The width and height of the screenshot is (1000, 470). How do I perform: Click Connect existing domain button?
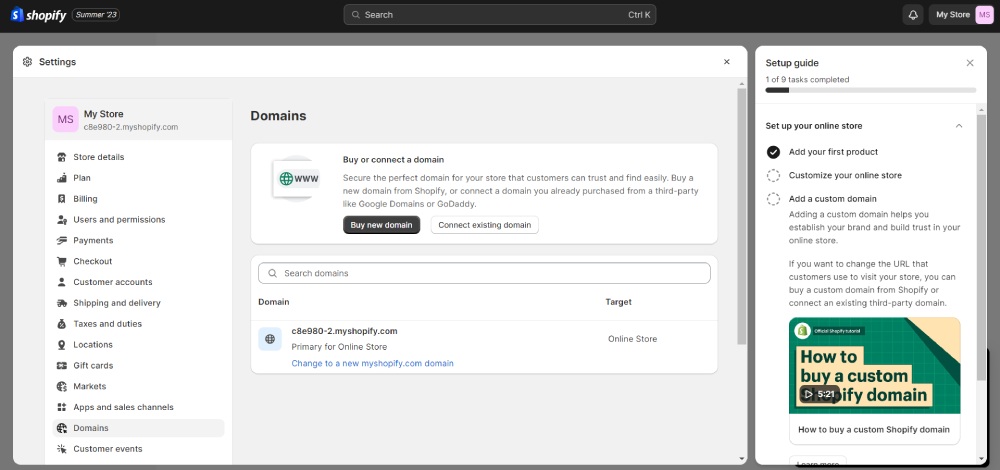[x=485, y=225]
